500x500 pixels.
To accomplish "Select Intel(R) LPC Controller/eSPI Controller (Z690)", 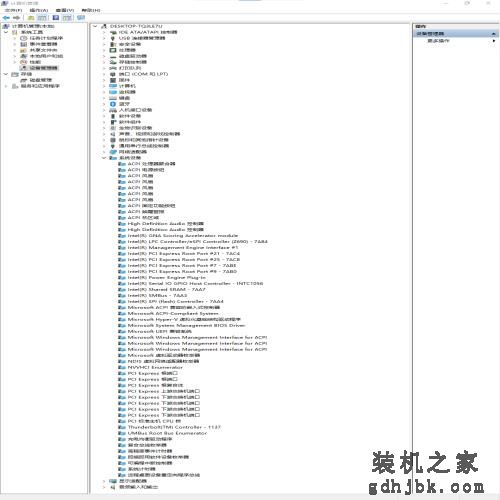I will (198, 242).
